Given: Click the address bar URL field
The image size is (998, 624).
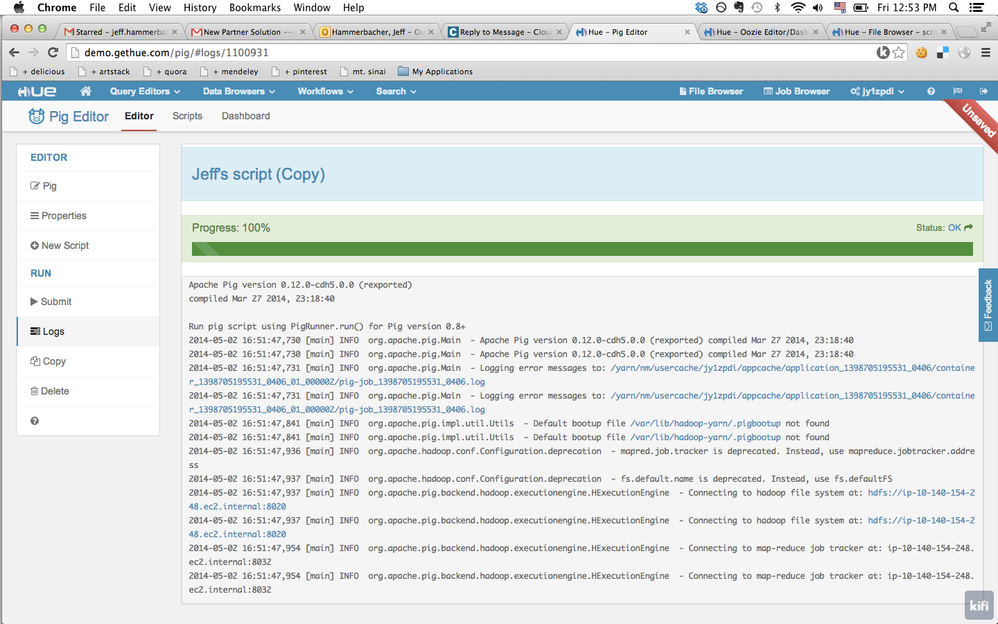Looking at the screenshot, I should pyautogui.click(x=471, y=52).
